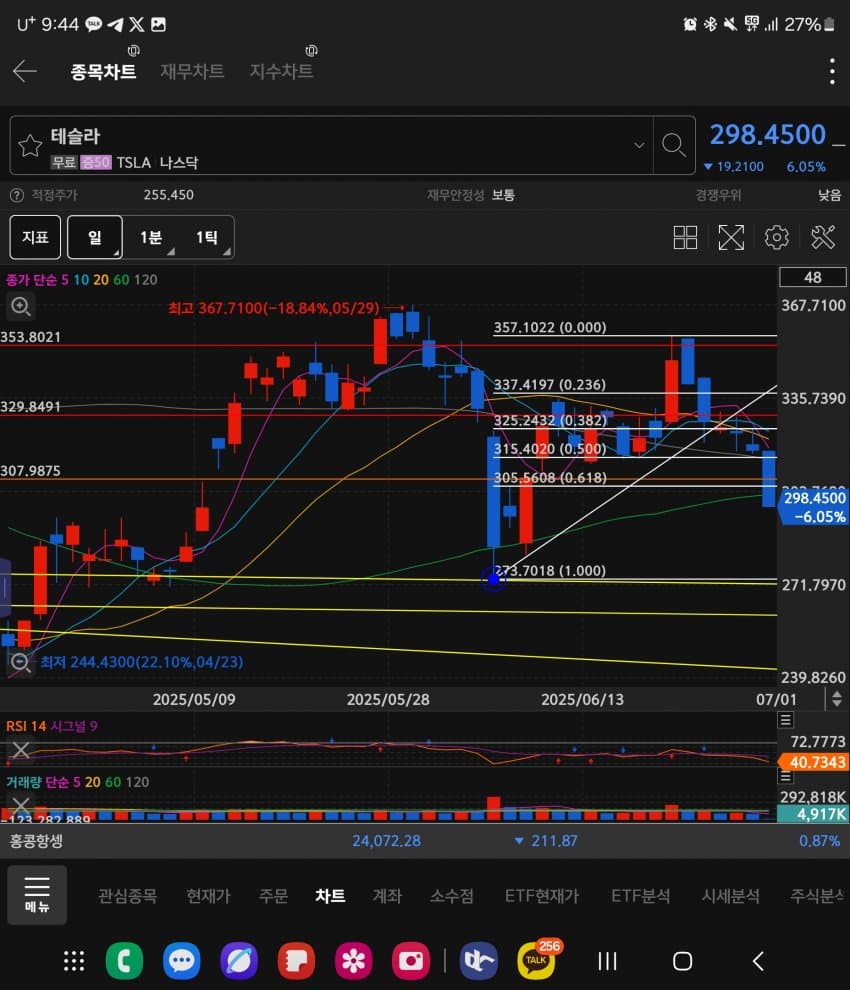Zoom out of the chart with the minus magnifier
The width and height of the screenshot is (850, 990).
pos(21,663)
